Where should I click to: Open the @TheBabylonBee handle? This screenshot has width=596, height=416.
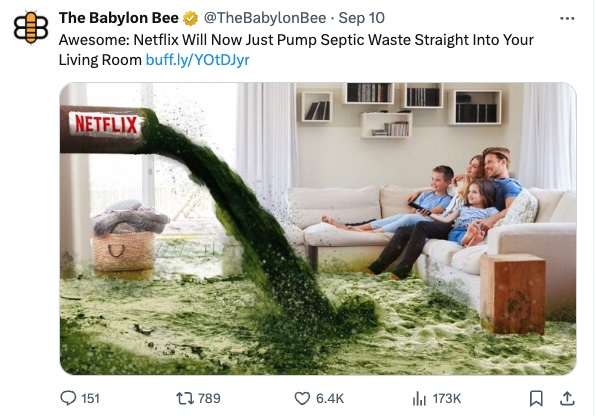click(x=265, y=18)
